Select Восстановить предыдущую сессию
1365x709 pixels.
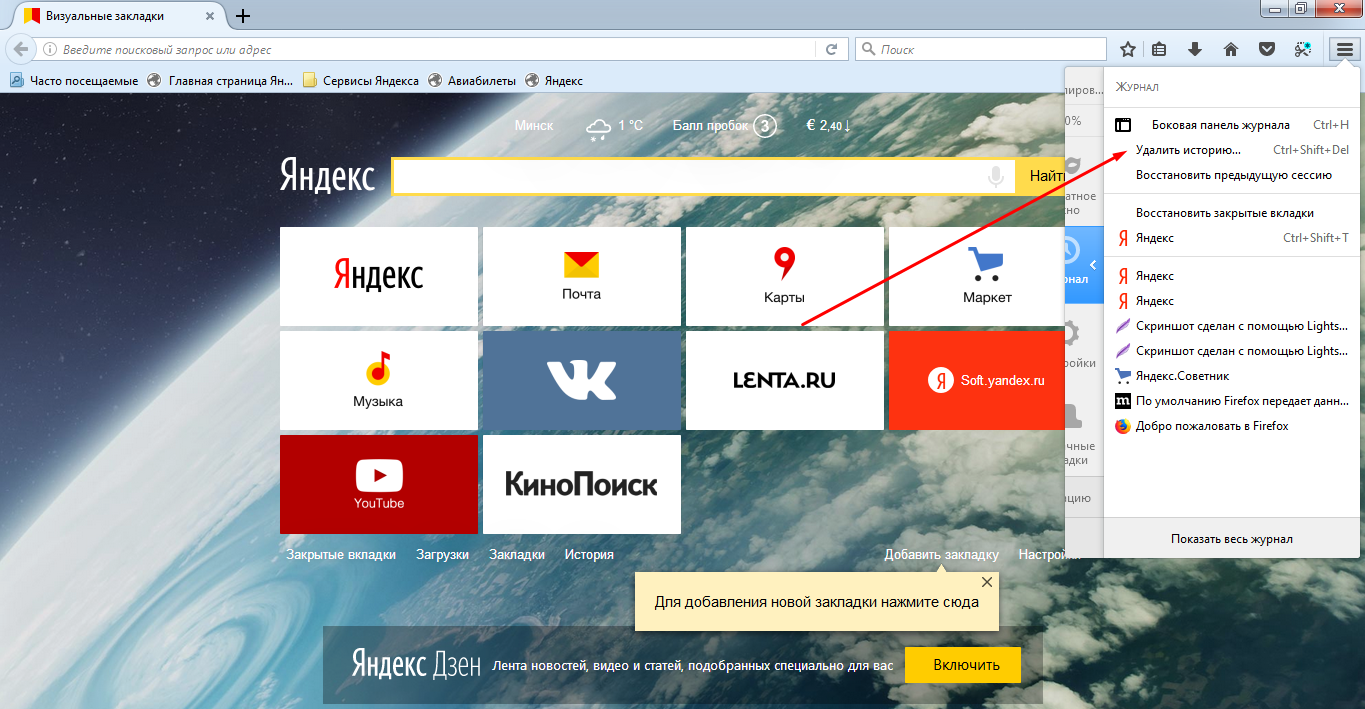[1232, 175]
